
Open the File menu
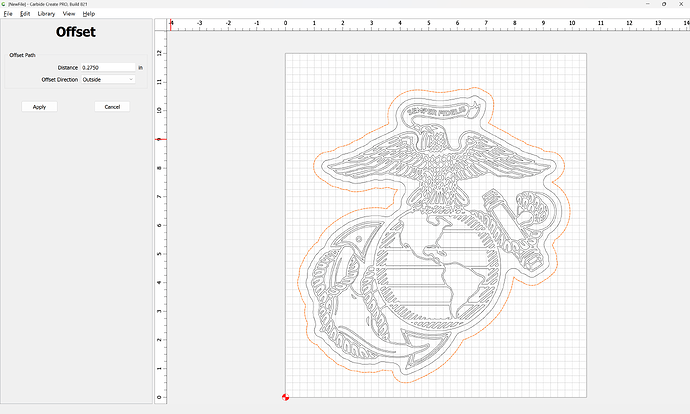[x=8, y=14]
